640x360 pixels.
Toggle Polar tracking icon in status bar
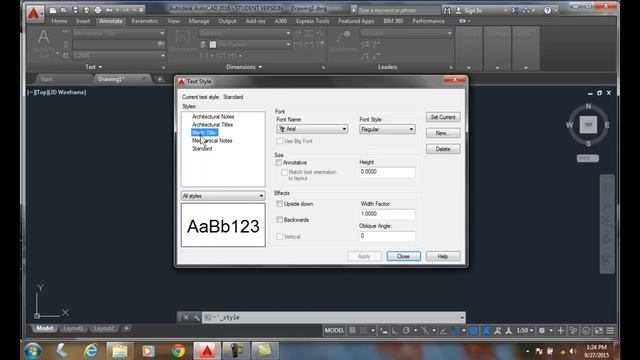click(x=406, y=331)
